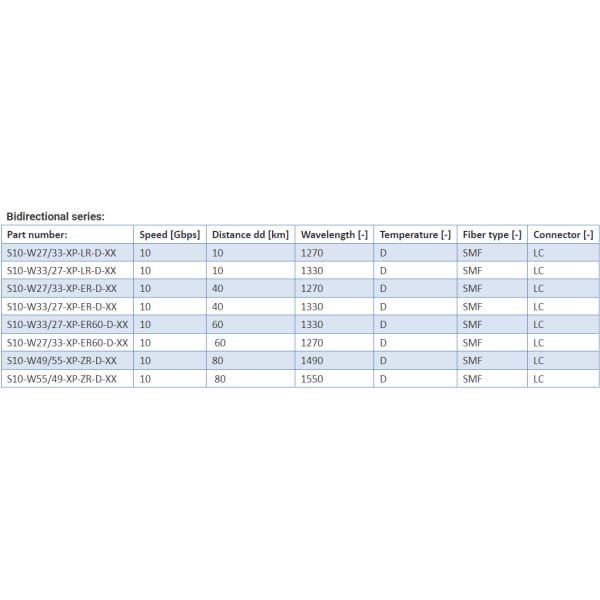Click wavelength 1270 in the S10-W27/33-XP-ER60-D-XX row
This screenshot has height=600, width=600.
click(x=312, y=343)
